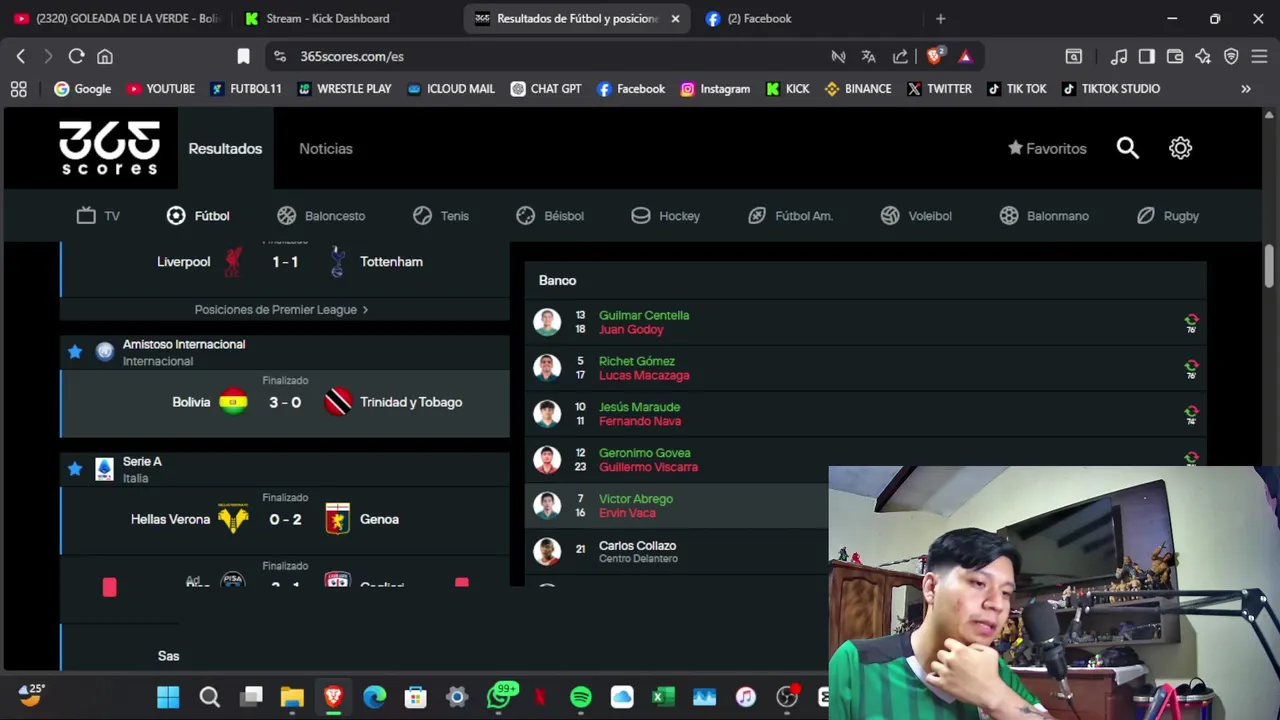Viewport: 1280px width, 720px height.
Task: Select the Fútbol sport tab
Action: (198, 215)
